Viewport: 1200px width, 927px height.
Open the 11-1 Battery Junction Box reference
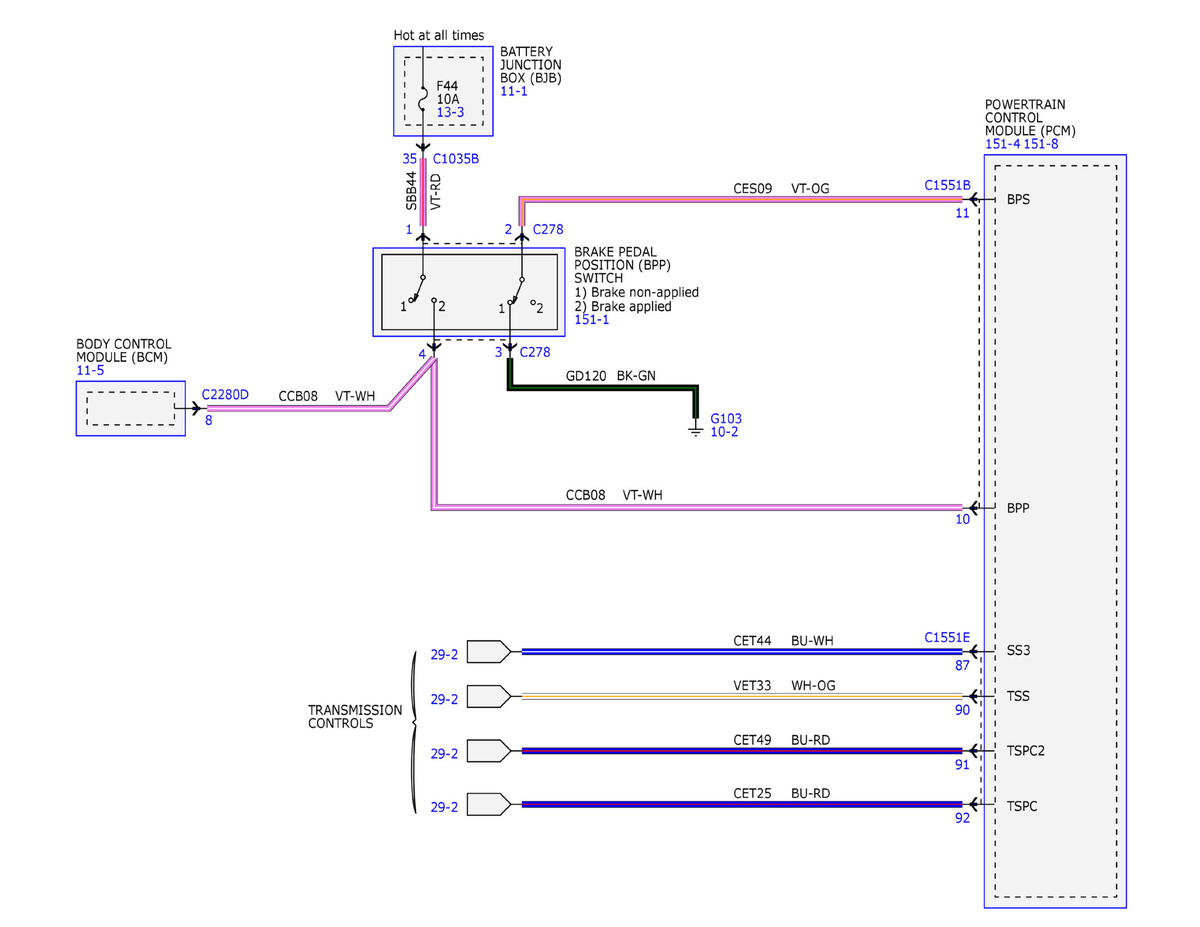point(515,92)
